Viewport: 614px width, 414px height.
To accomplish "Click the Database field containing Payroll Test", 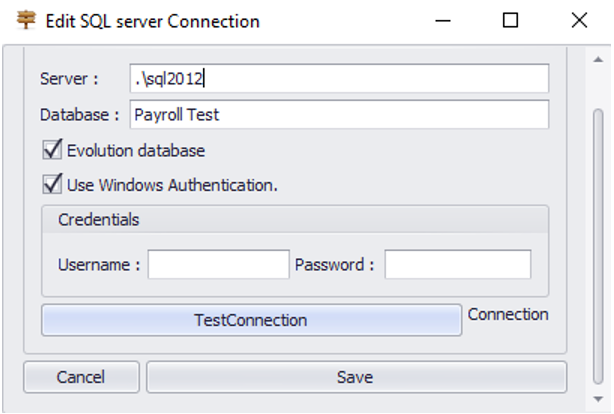I will (x=339, y=115).
